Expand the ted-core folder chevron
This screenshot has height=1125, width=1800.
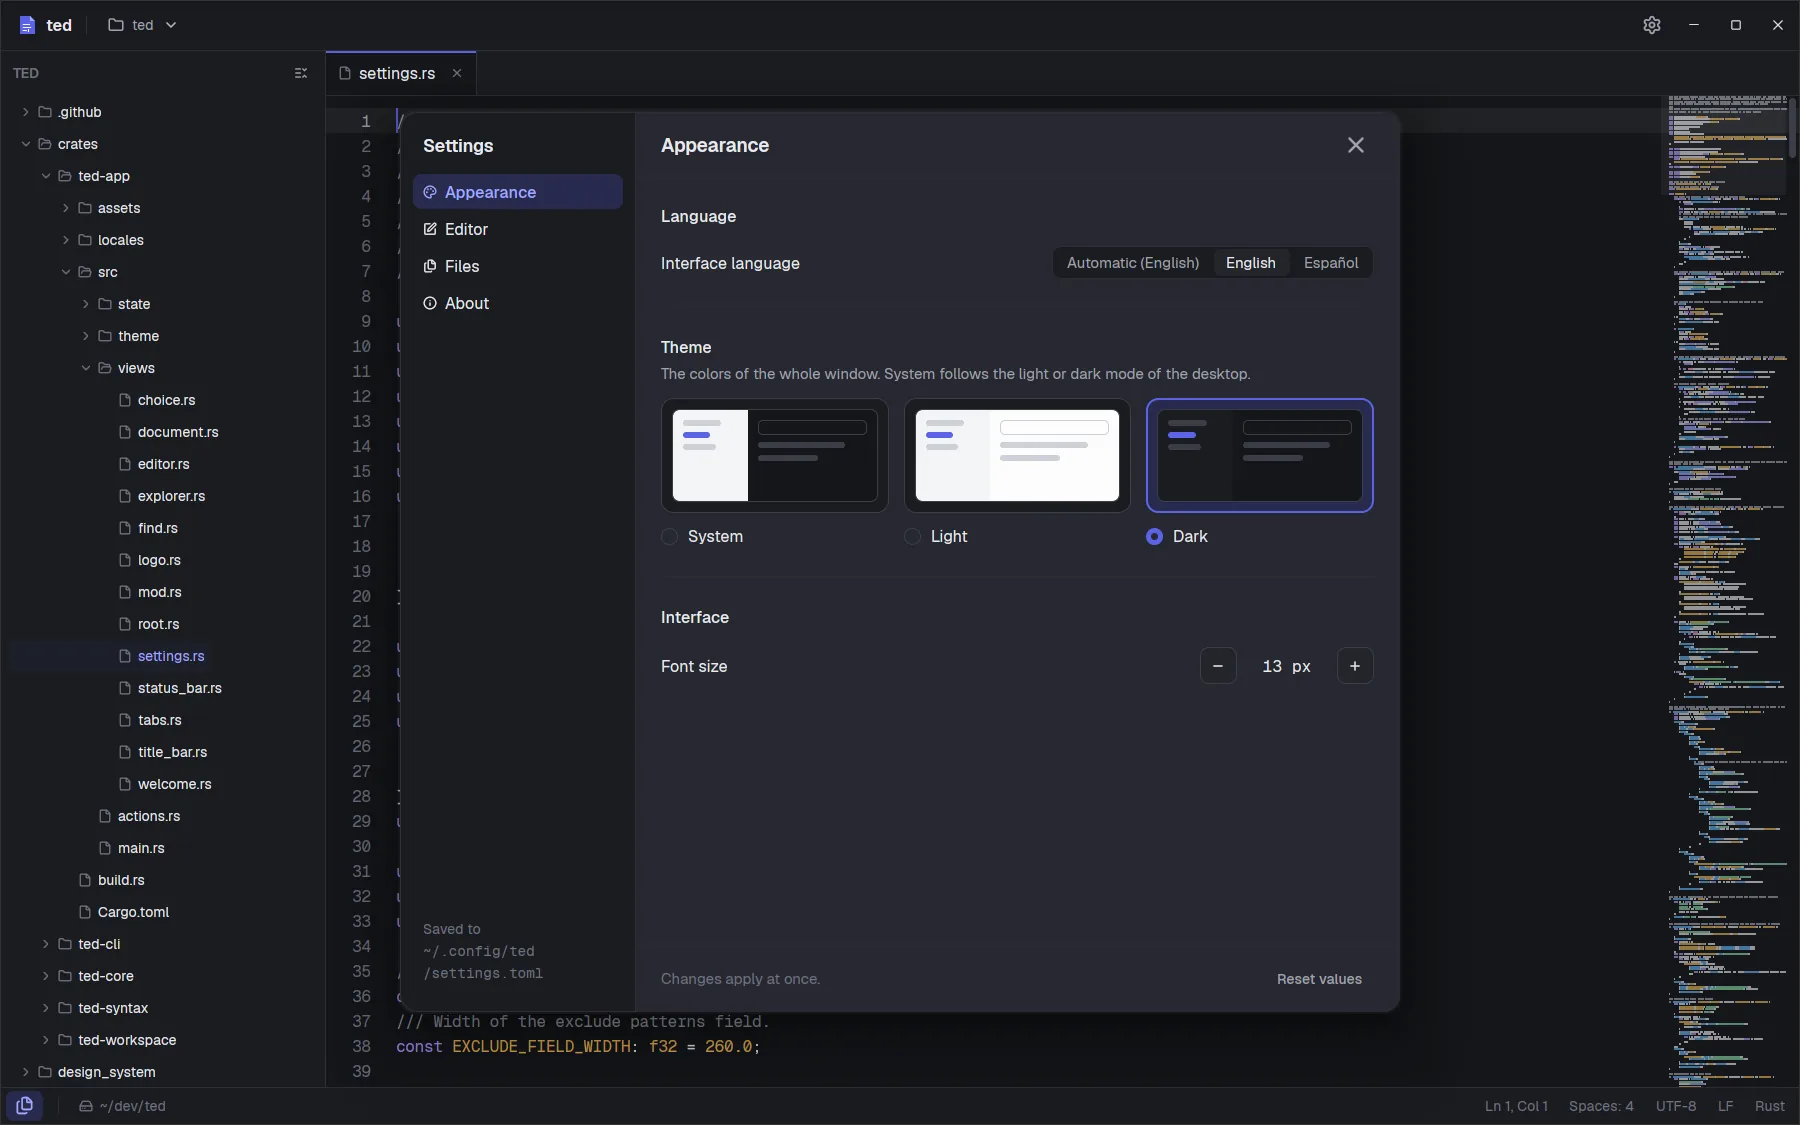point(46,976)
